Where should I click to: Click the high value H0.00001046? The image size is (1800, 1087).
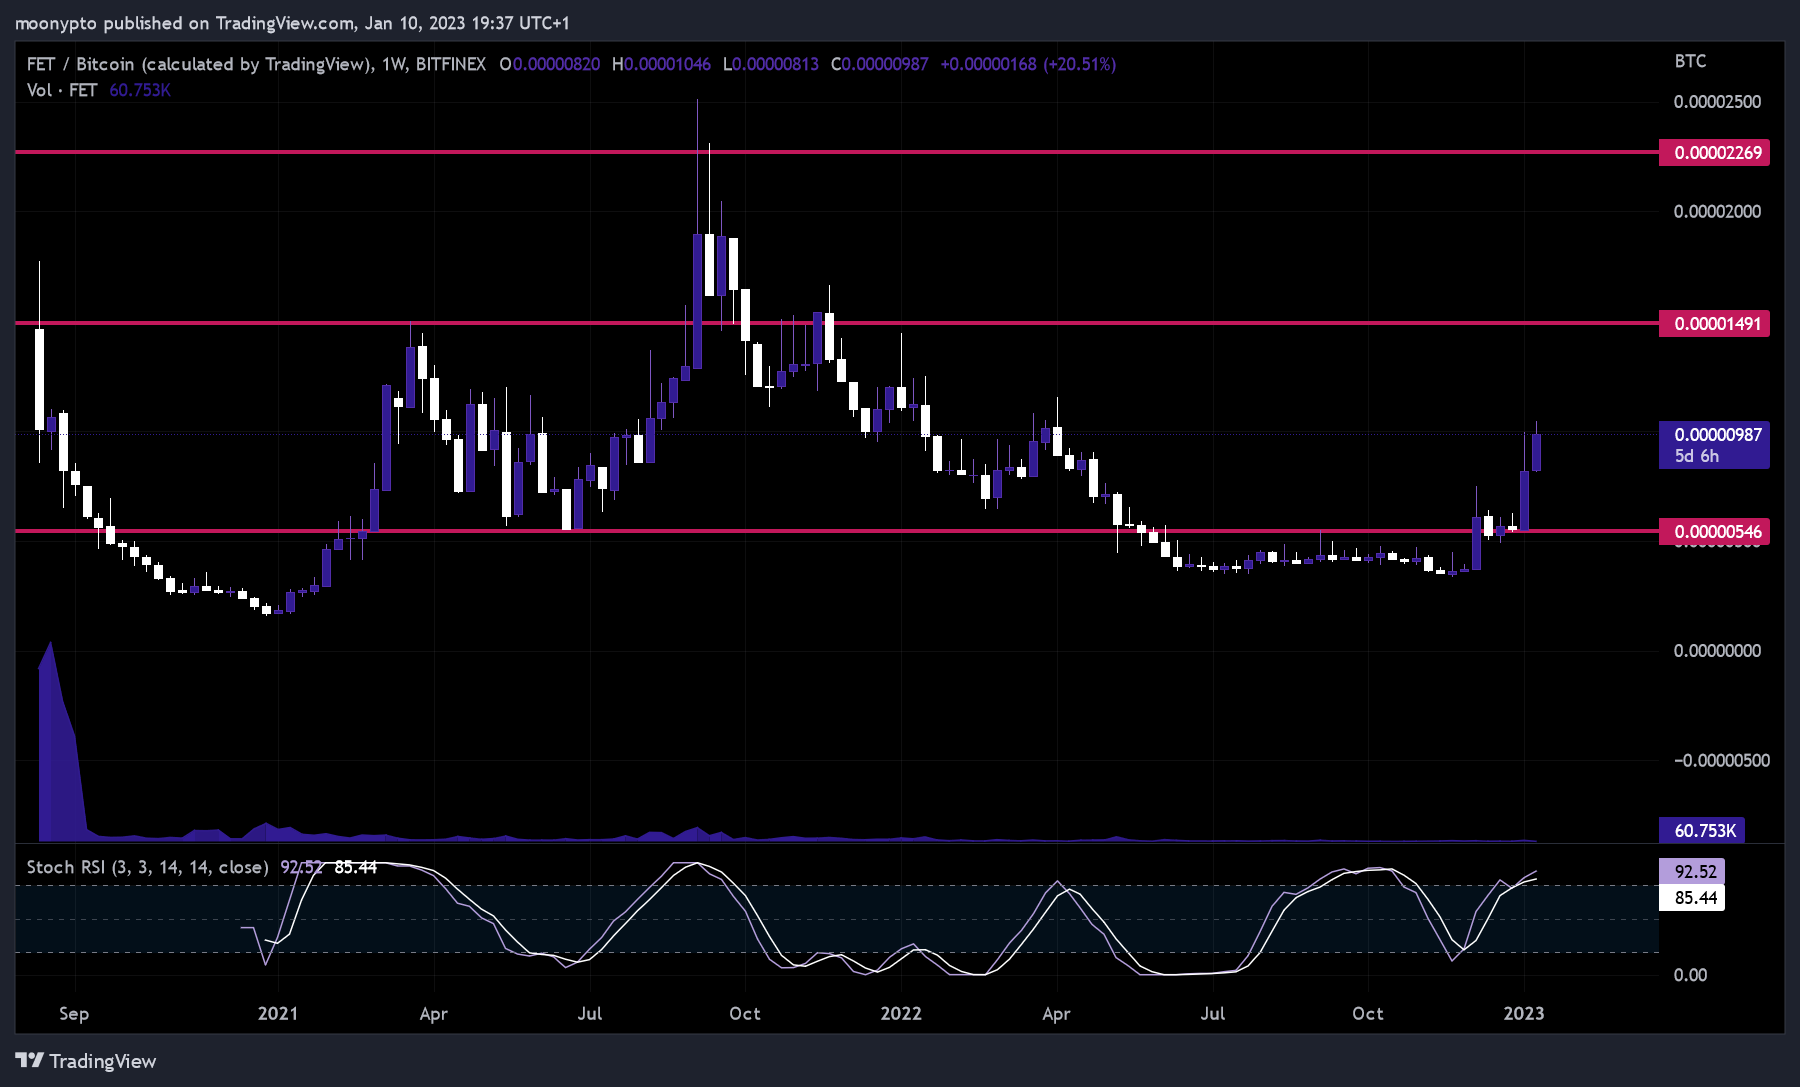tap(661, 64)
